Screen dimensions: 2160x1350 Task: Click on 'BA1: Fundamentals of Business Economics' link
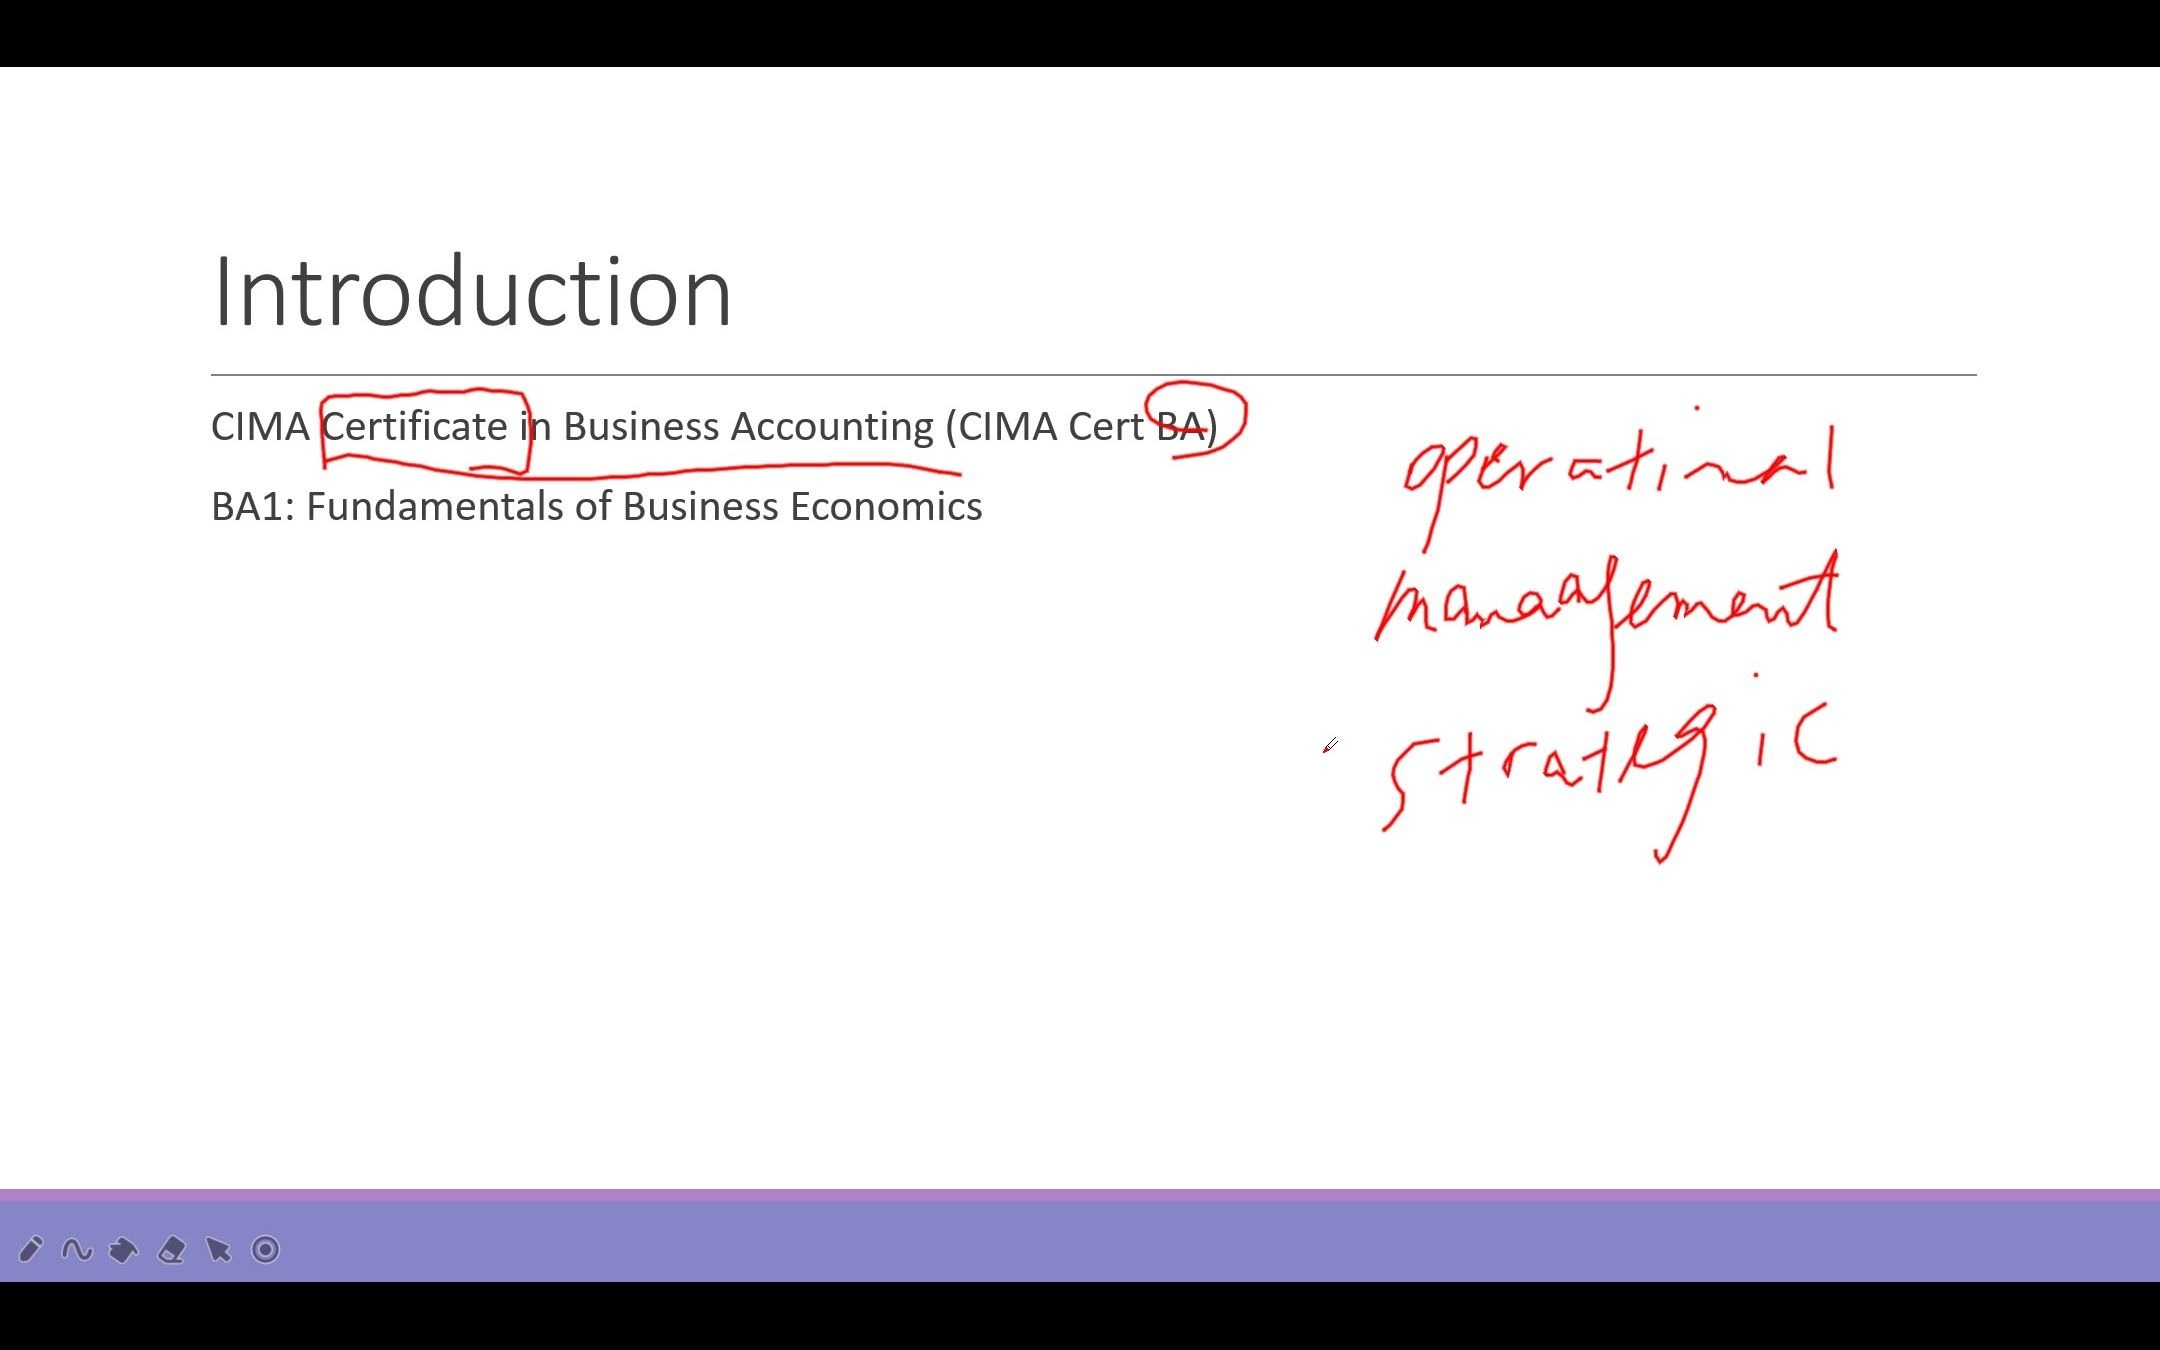pos(596,504)
